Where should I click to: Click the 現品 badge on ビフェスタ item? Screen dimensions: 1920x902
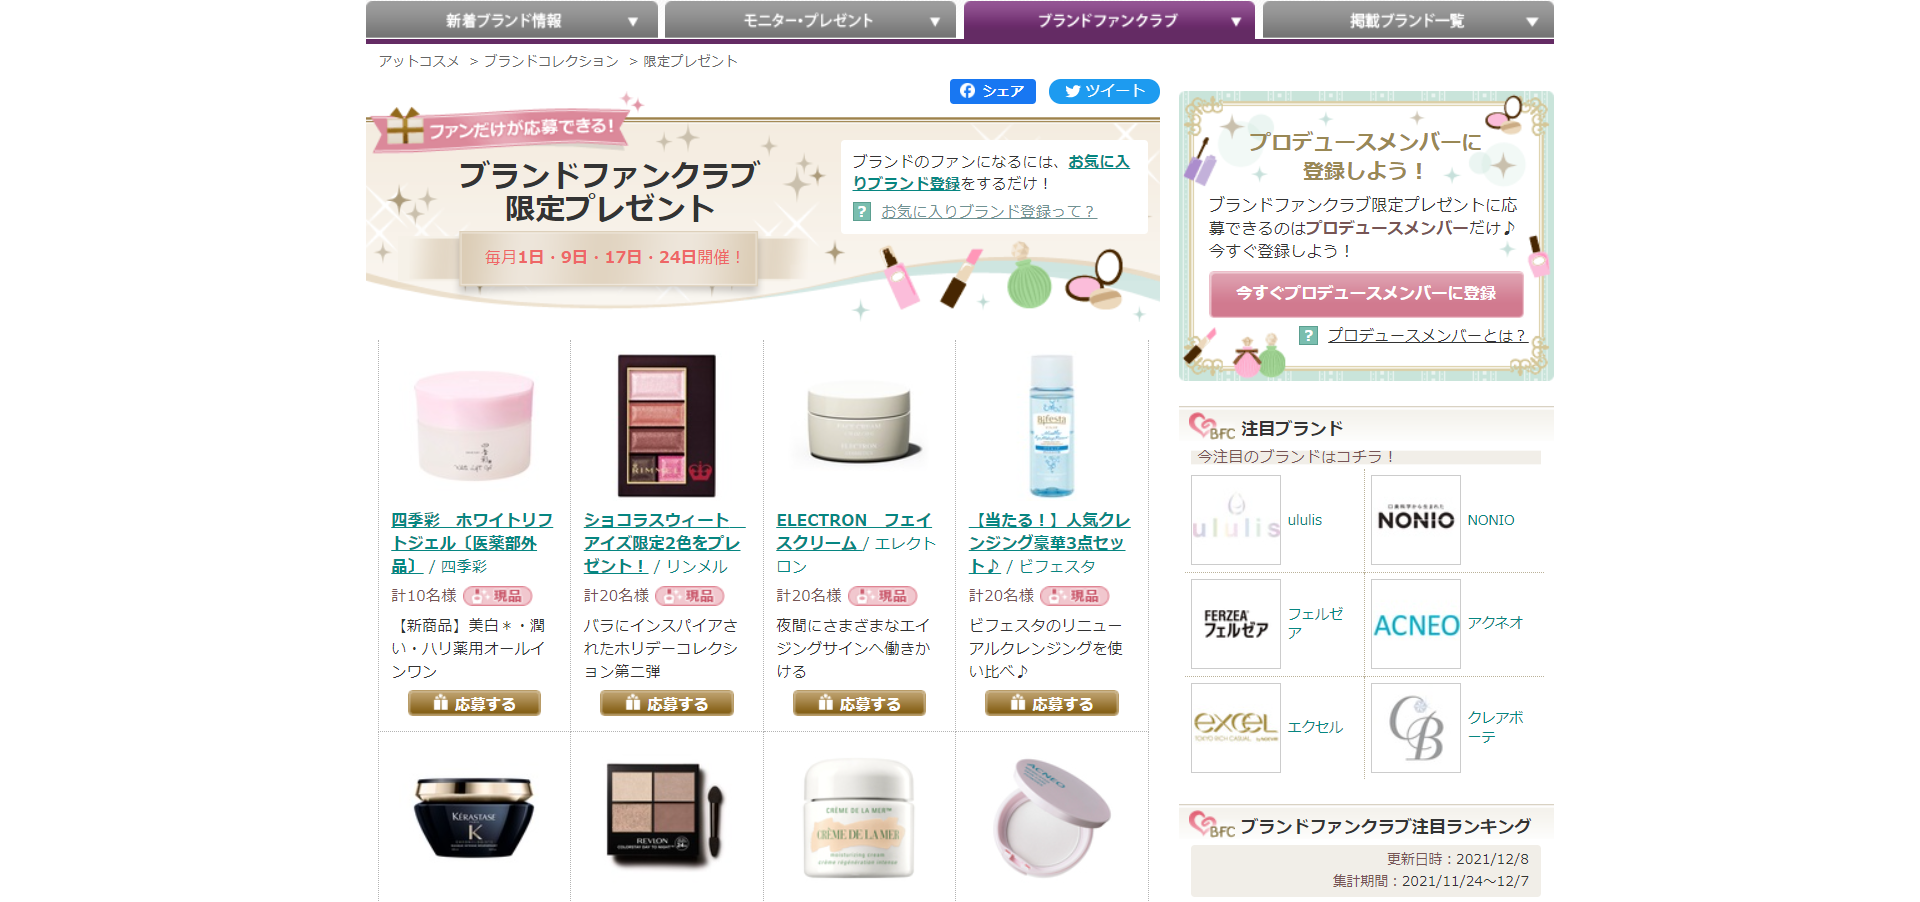pos(1074,596)
